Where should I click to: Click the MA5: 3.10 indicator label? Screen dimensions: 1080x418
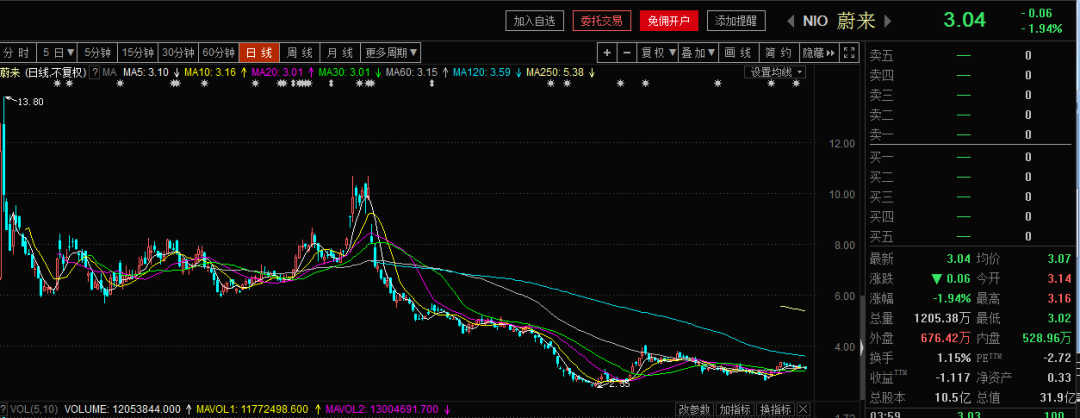coord(146,72)
